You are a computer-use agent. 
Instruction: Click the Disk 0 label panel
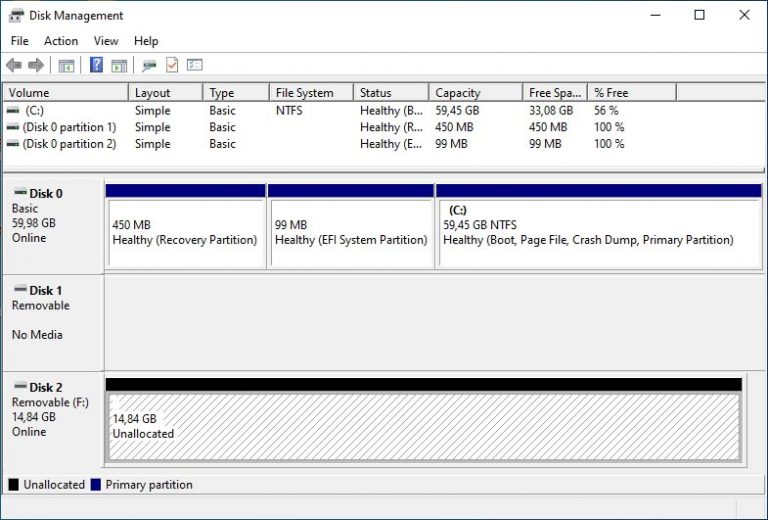click(53, 226)
